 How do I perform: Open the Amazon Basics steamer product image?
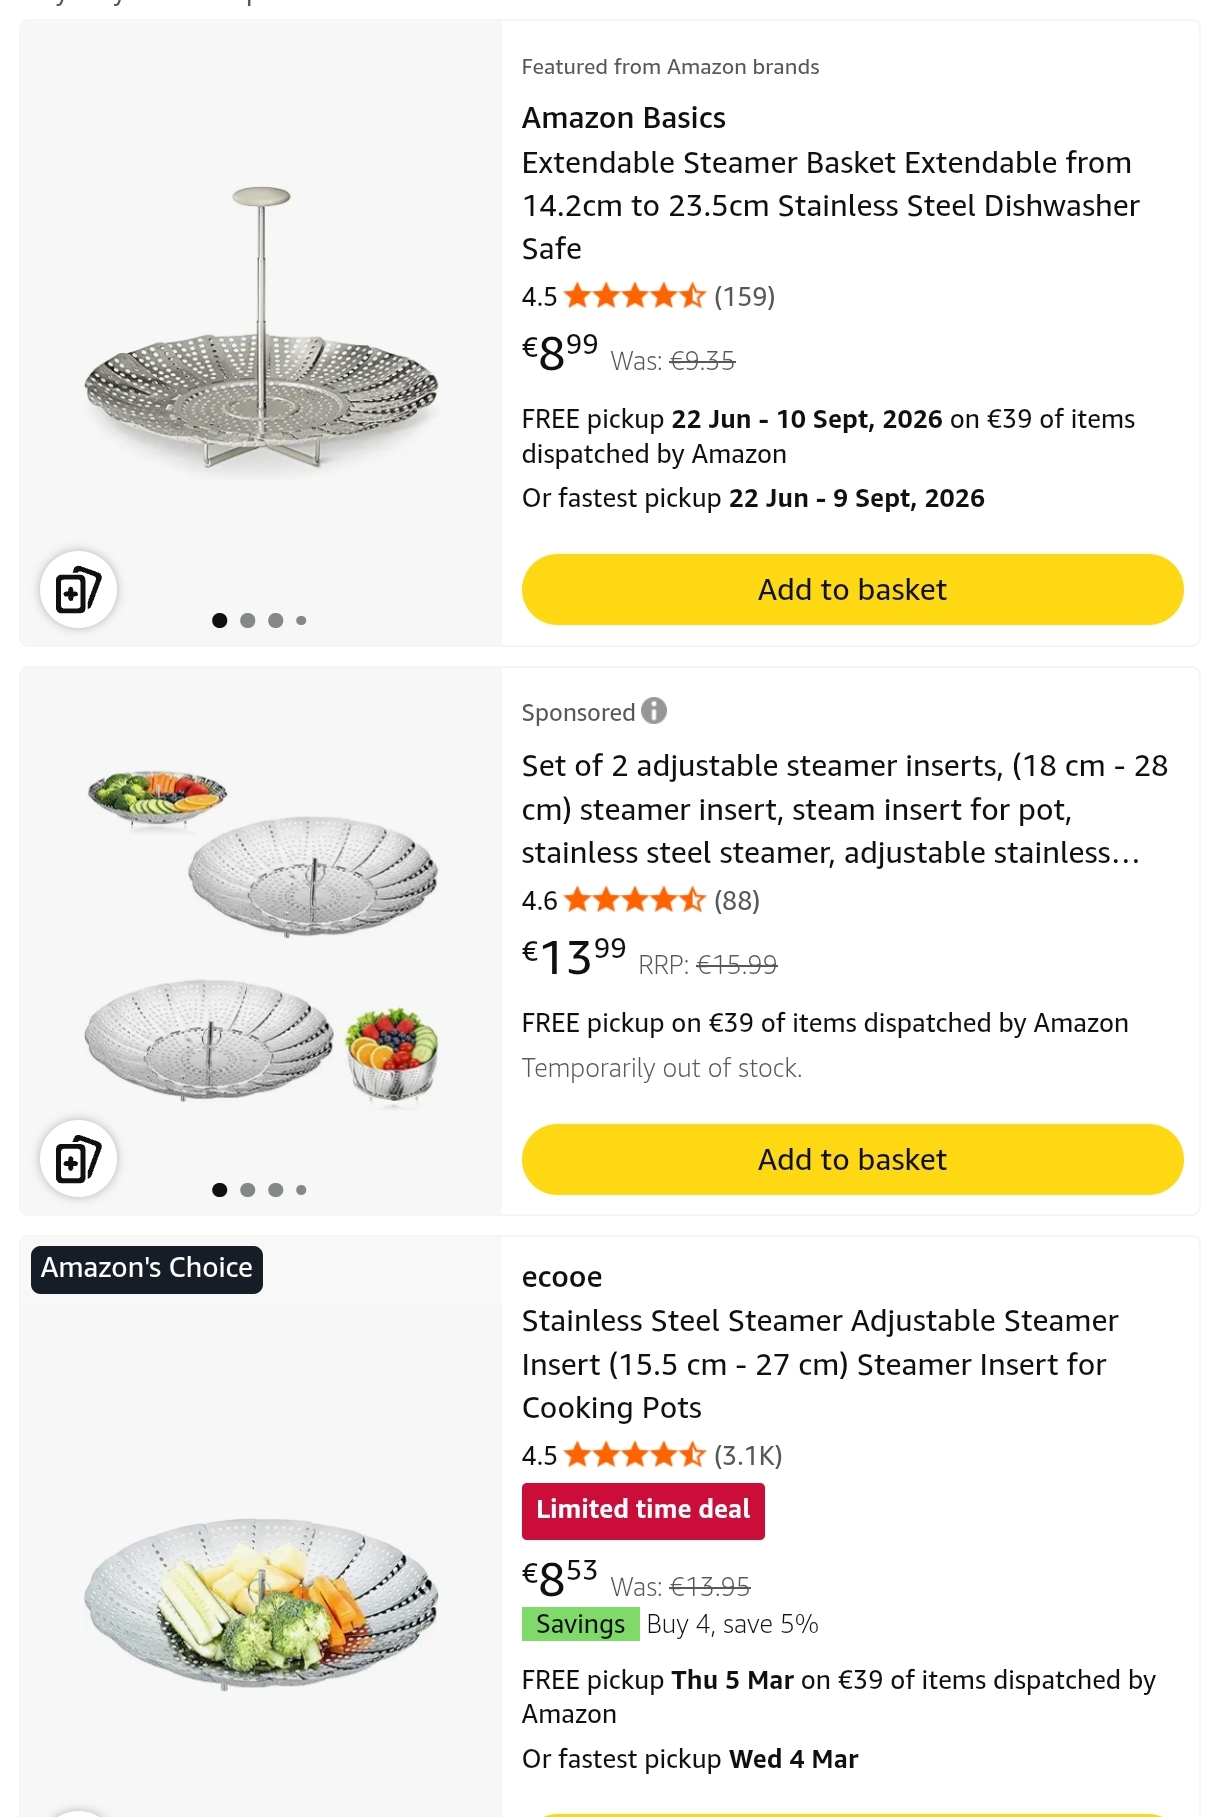[x=261, y=330]
